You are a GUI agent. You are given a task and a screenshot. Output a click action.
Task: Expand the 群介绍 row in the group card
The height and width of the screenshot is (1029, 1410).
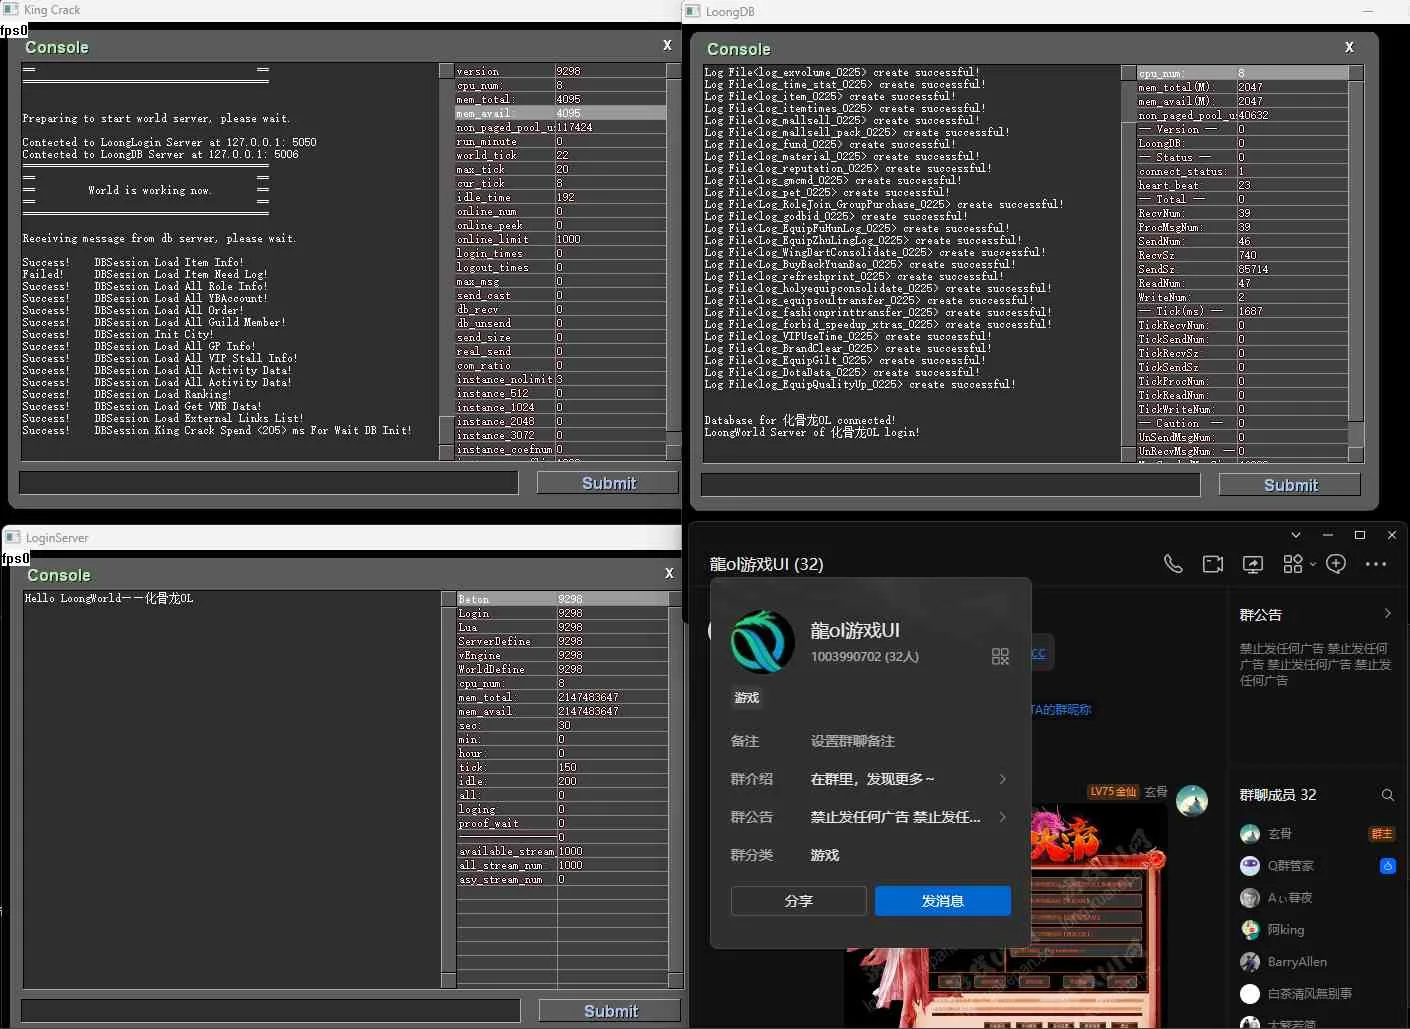[1002, 779]
